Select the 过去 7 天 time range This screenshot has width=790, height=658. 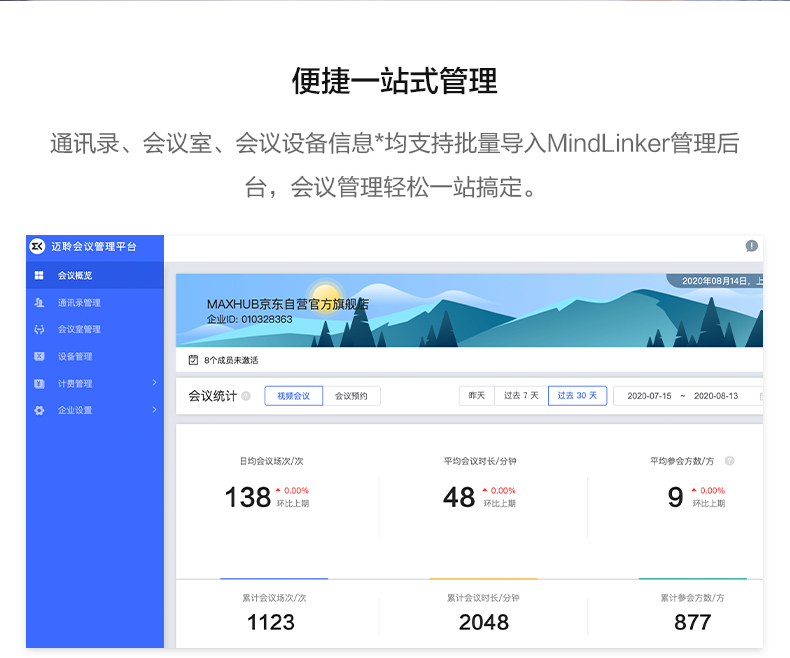[x=521, y=396]
